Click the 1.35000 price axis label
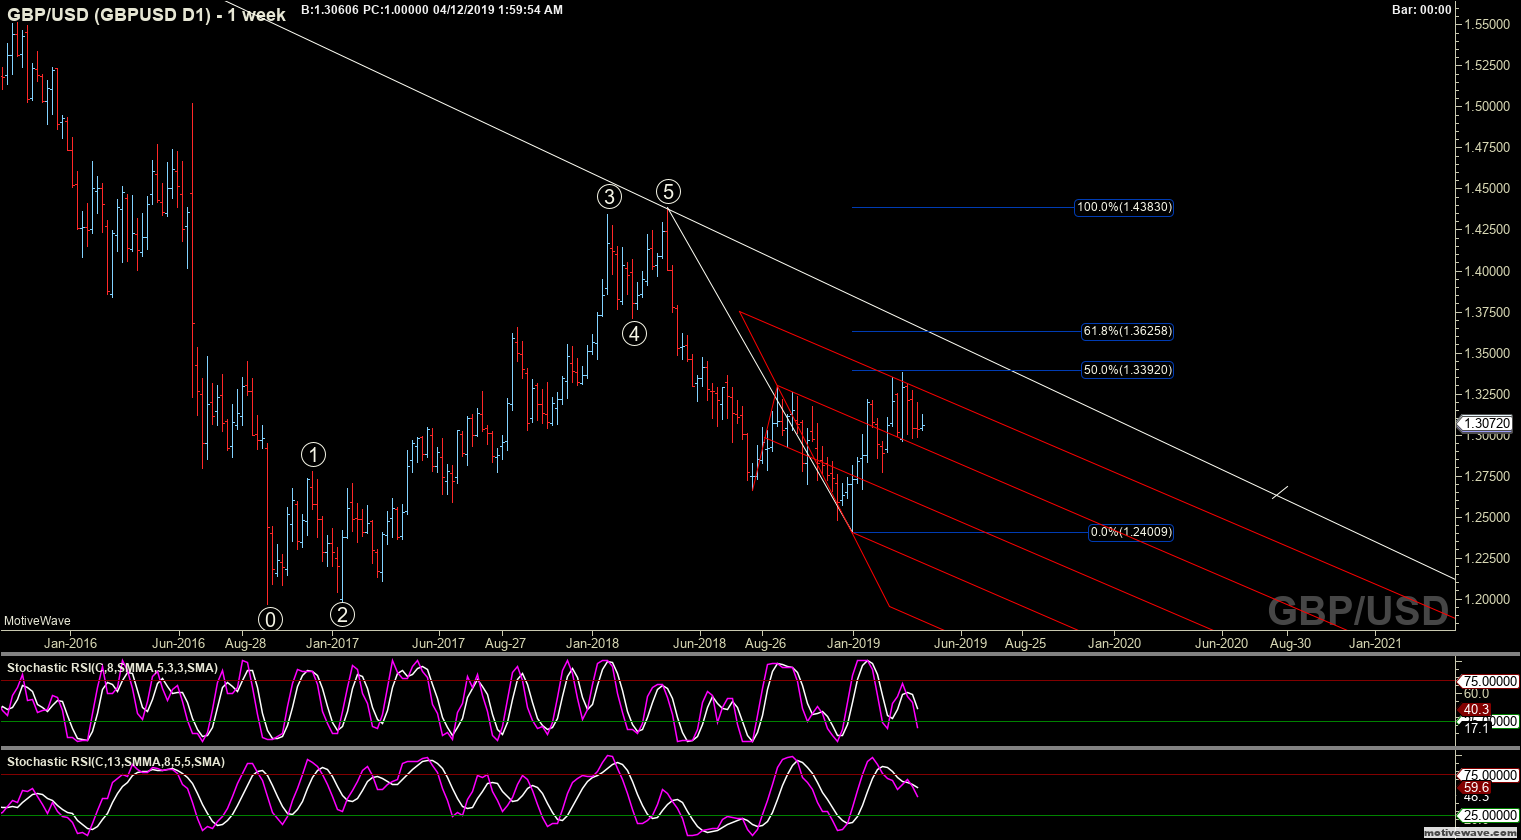The width and height of the screenshot is (1521, 840). pyautogui.click(x=1486, y=353)
